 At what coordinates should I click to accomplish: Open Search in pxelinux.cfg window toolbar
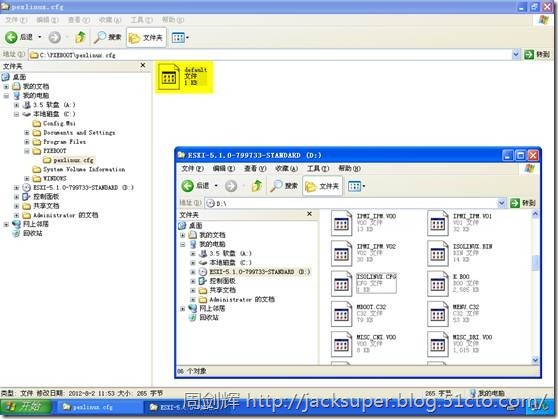point(107,37)
